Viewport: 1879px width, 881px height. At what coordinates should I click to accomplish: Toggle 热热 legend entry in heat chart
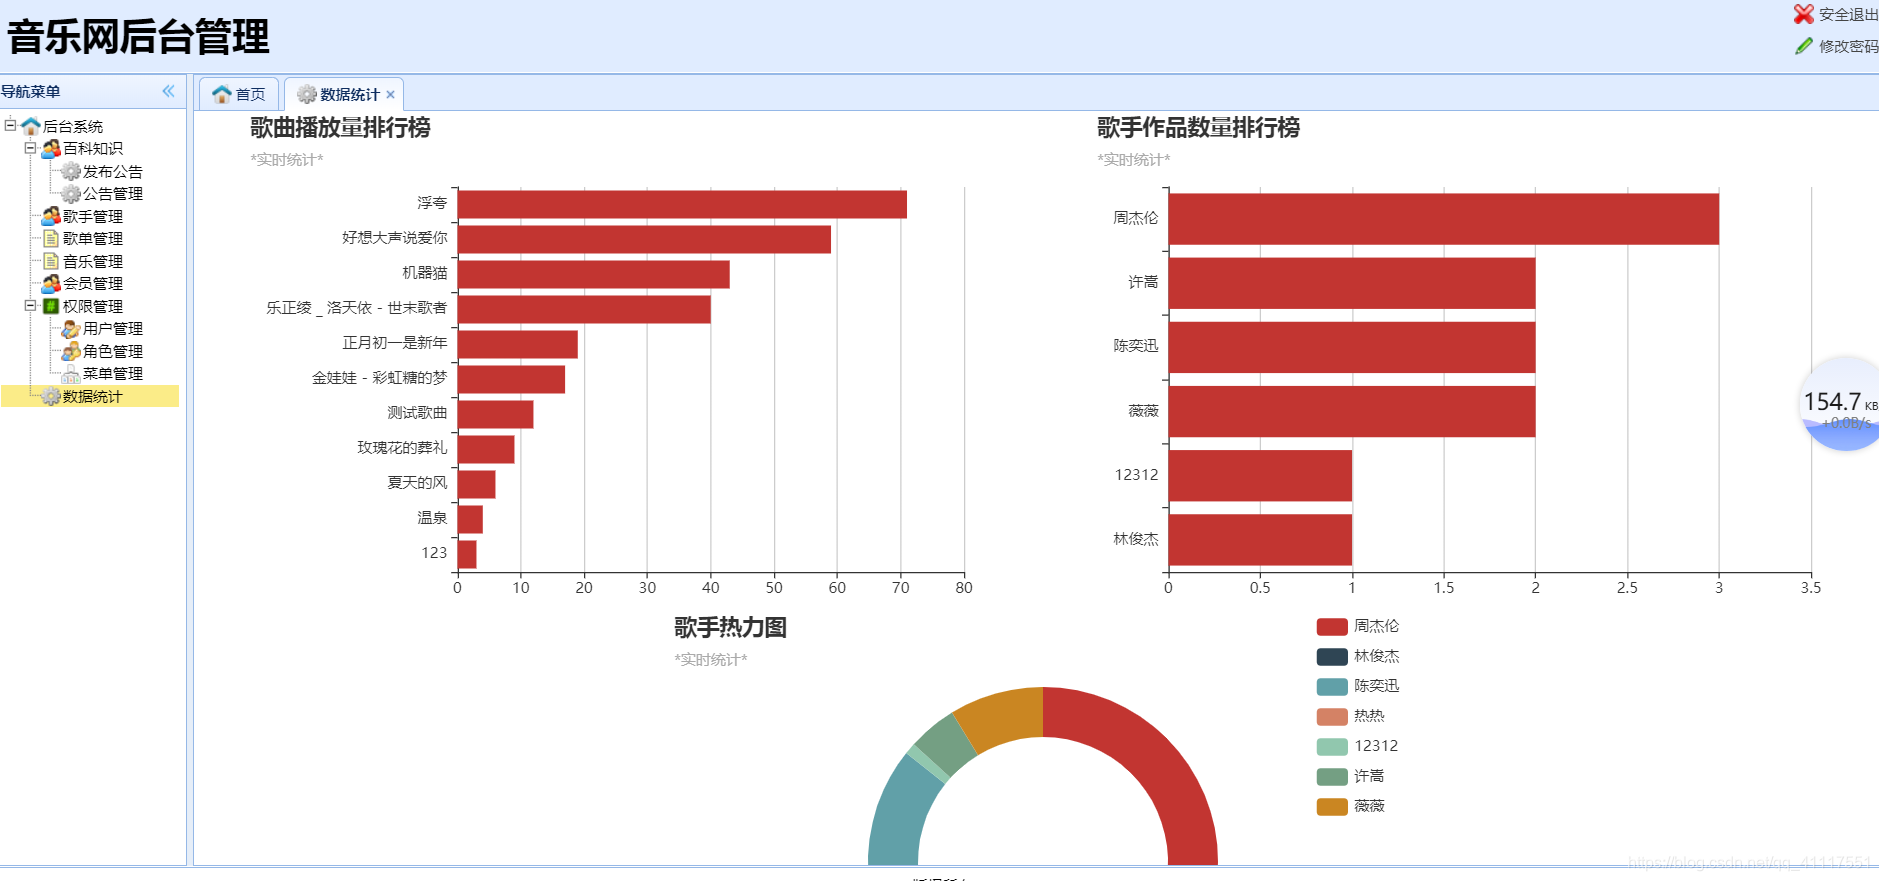(x=1351, y=716)
